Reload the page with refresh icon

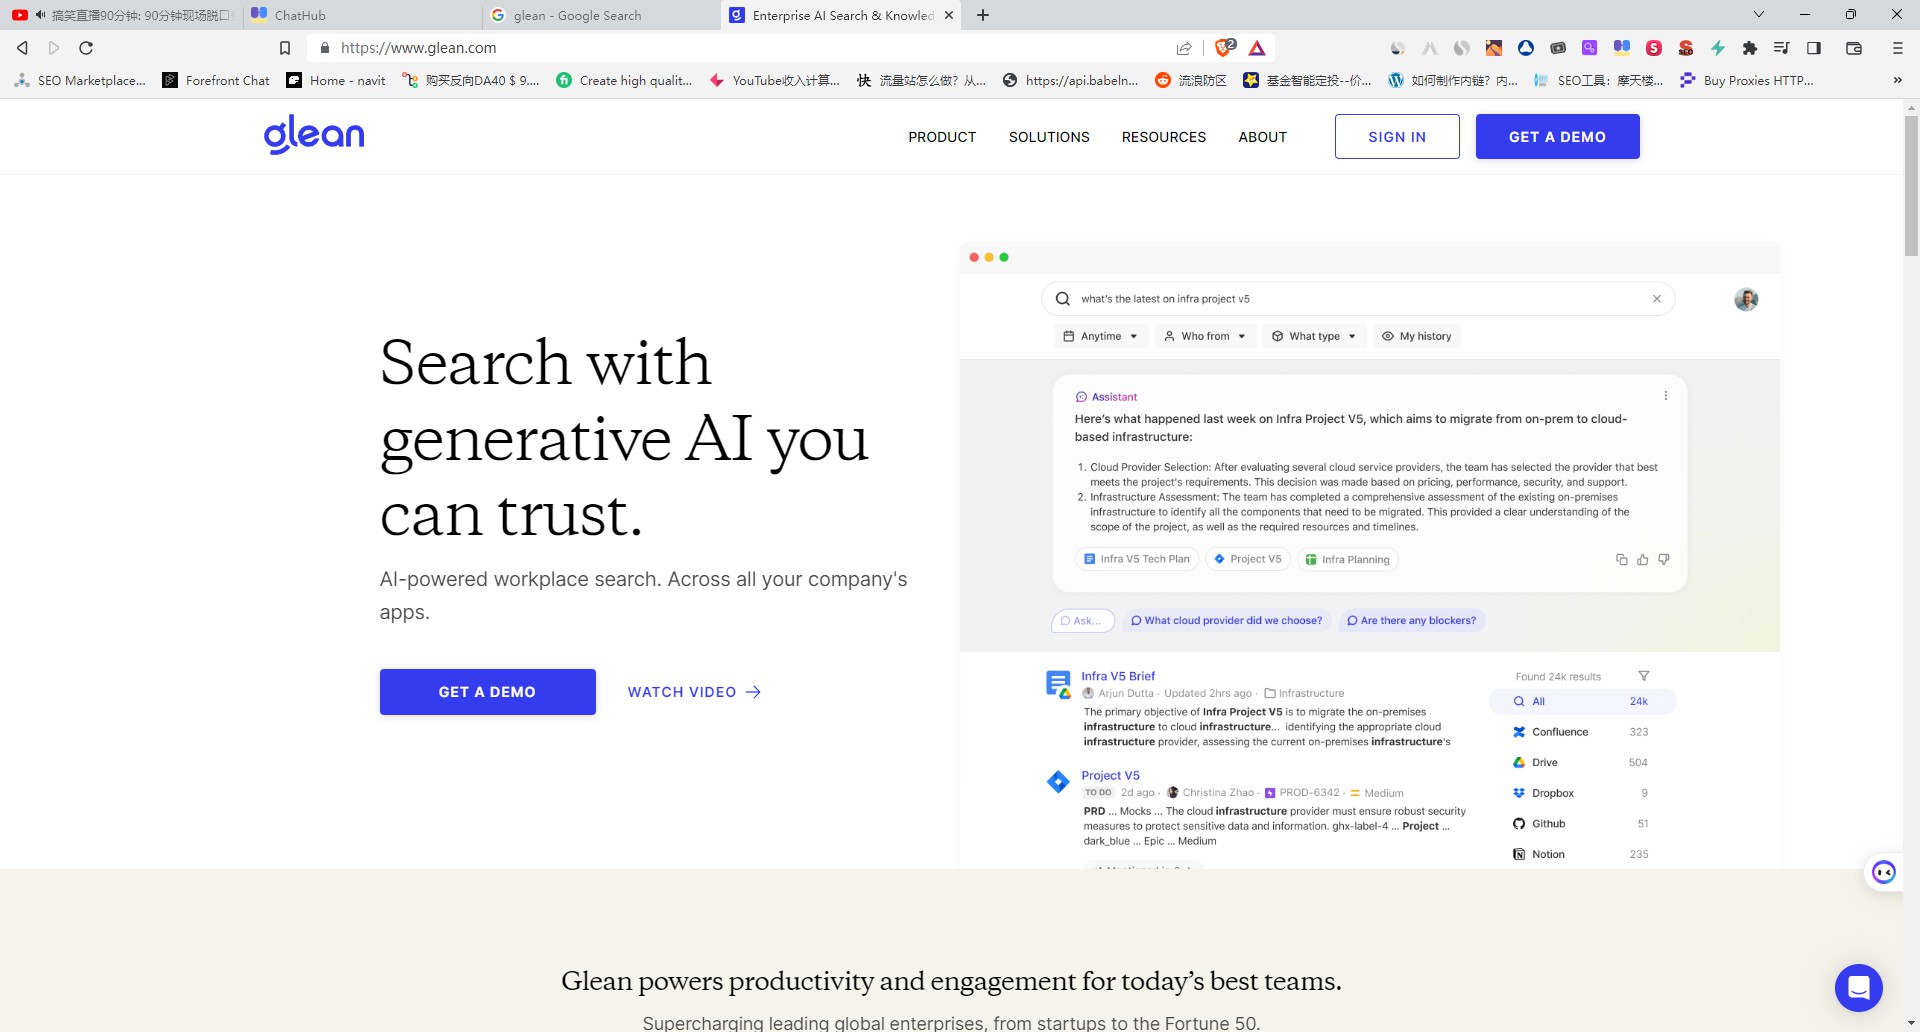click(x=86, y=48)
